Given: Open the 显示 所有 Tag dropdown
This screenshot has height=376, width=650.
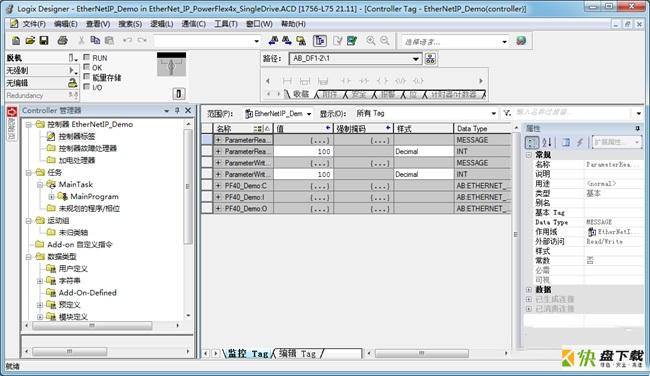Looking at the screenshot, I should [493, 113].
